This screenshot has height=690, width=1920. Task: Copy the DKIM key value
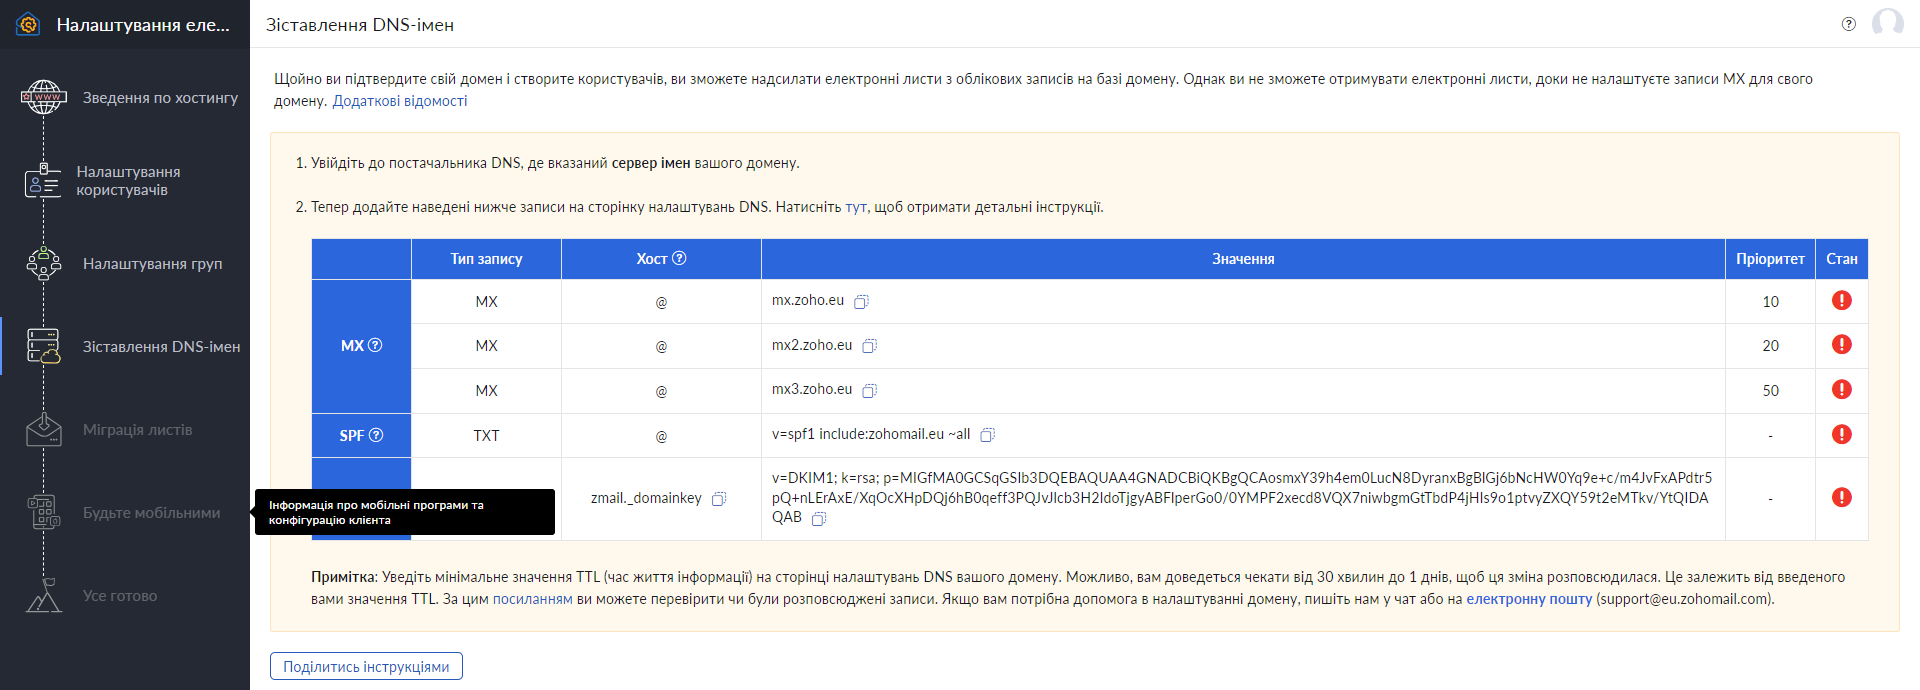click(818, 519)
